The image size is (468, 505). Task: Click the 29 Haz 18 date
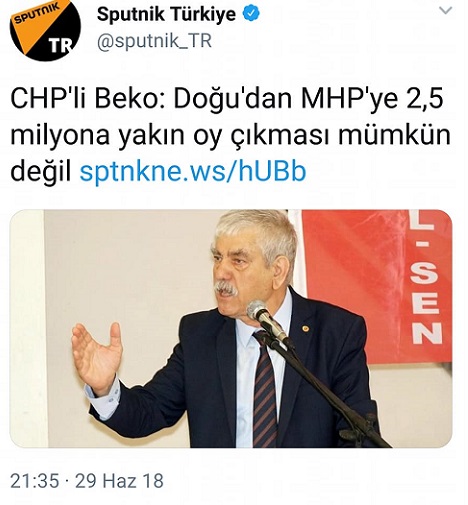pos(119,481)
